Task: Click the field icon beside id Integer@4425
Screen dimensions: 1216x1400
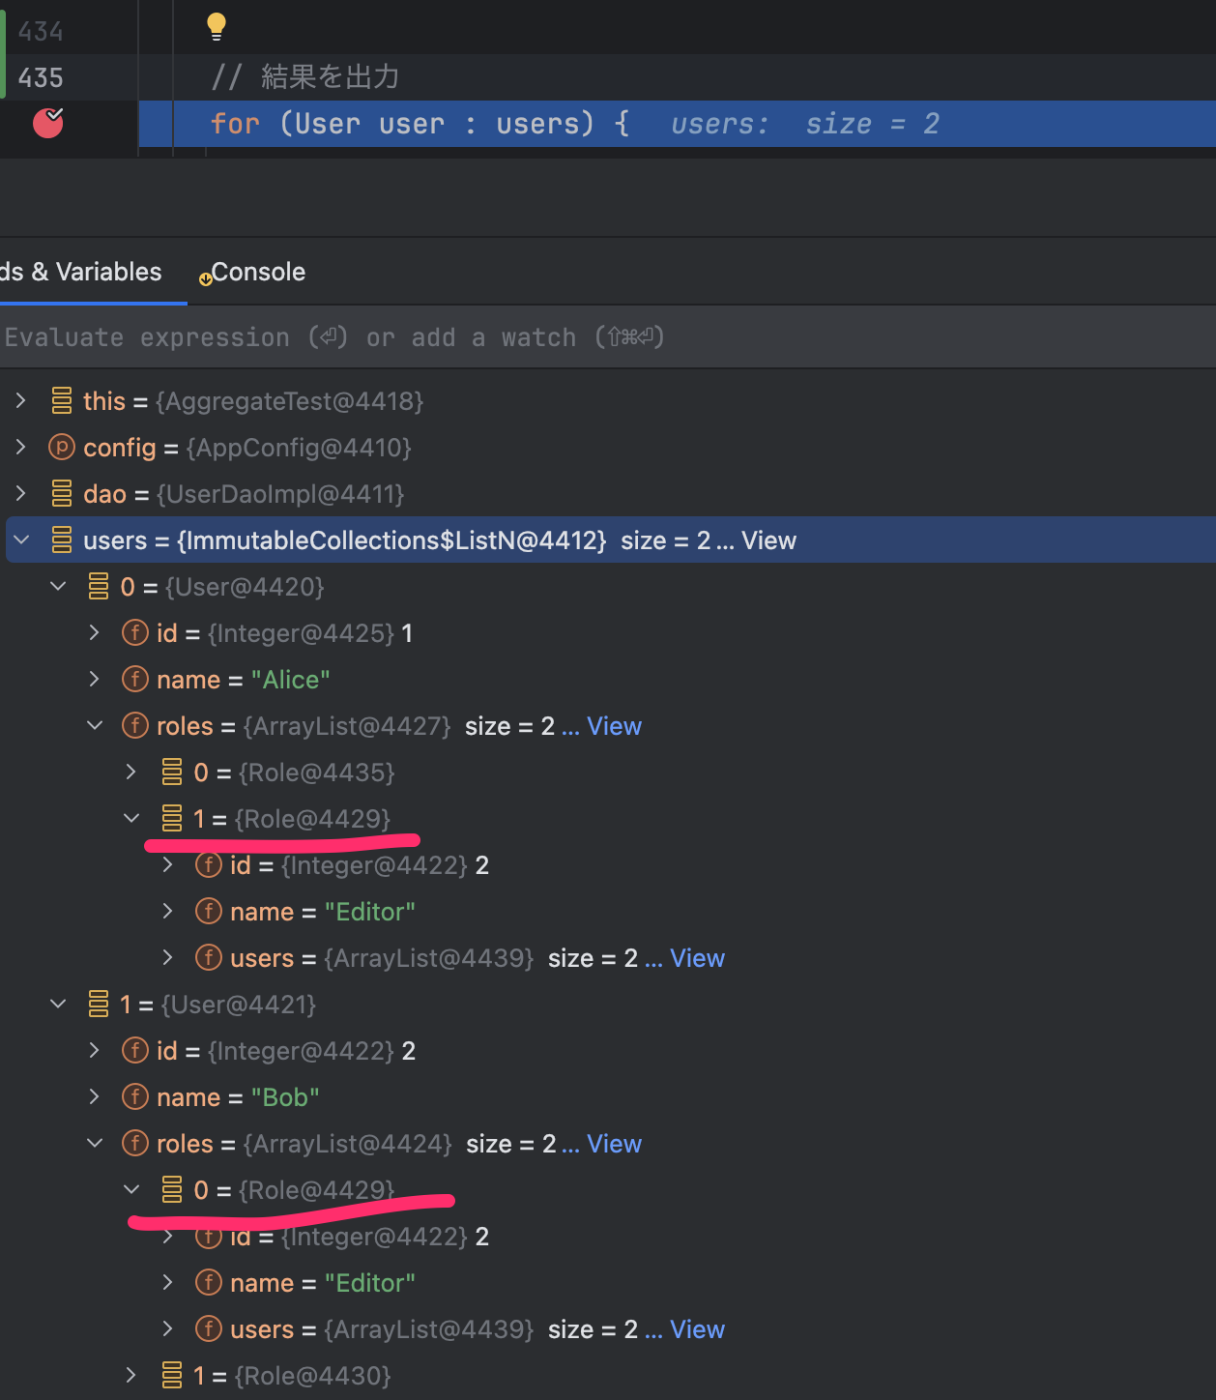Action: 135,633
